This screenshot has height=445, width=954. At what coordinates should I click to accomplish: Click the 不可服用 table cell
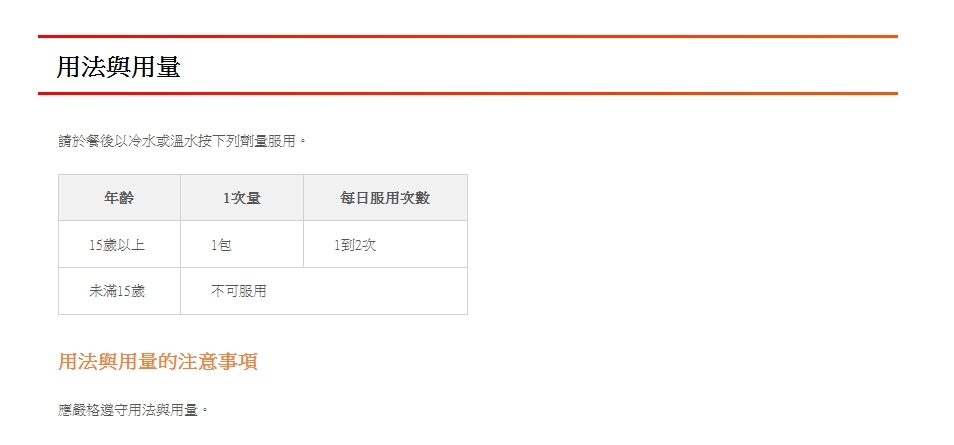click(x=238, y=291)
